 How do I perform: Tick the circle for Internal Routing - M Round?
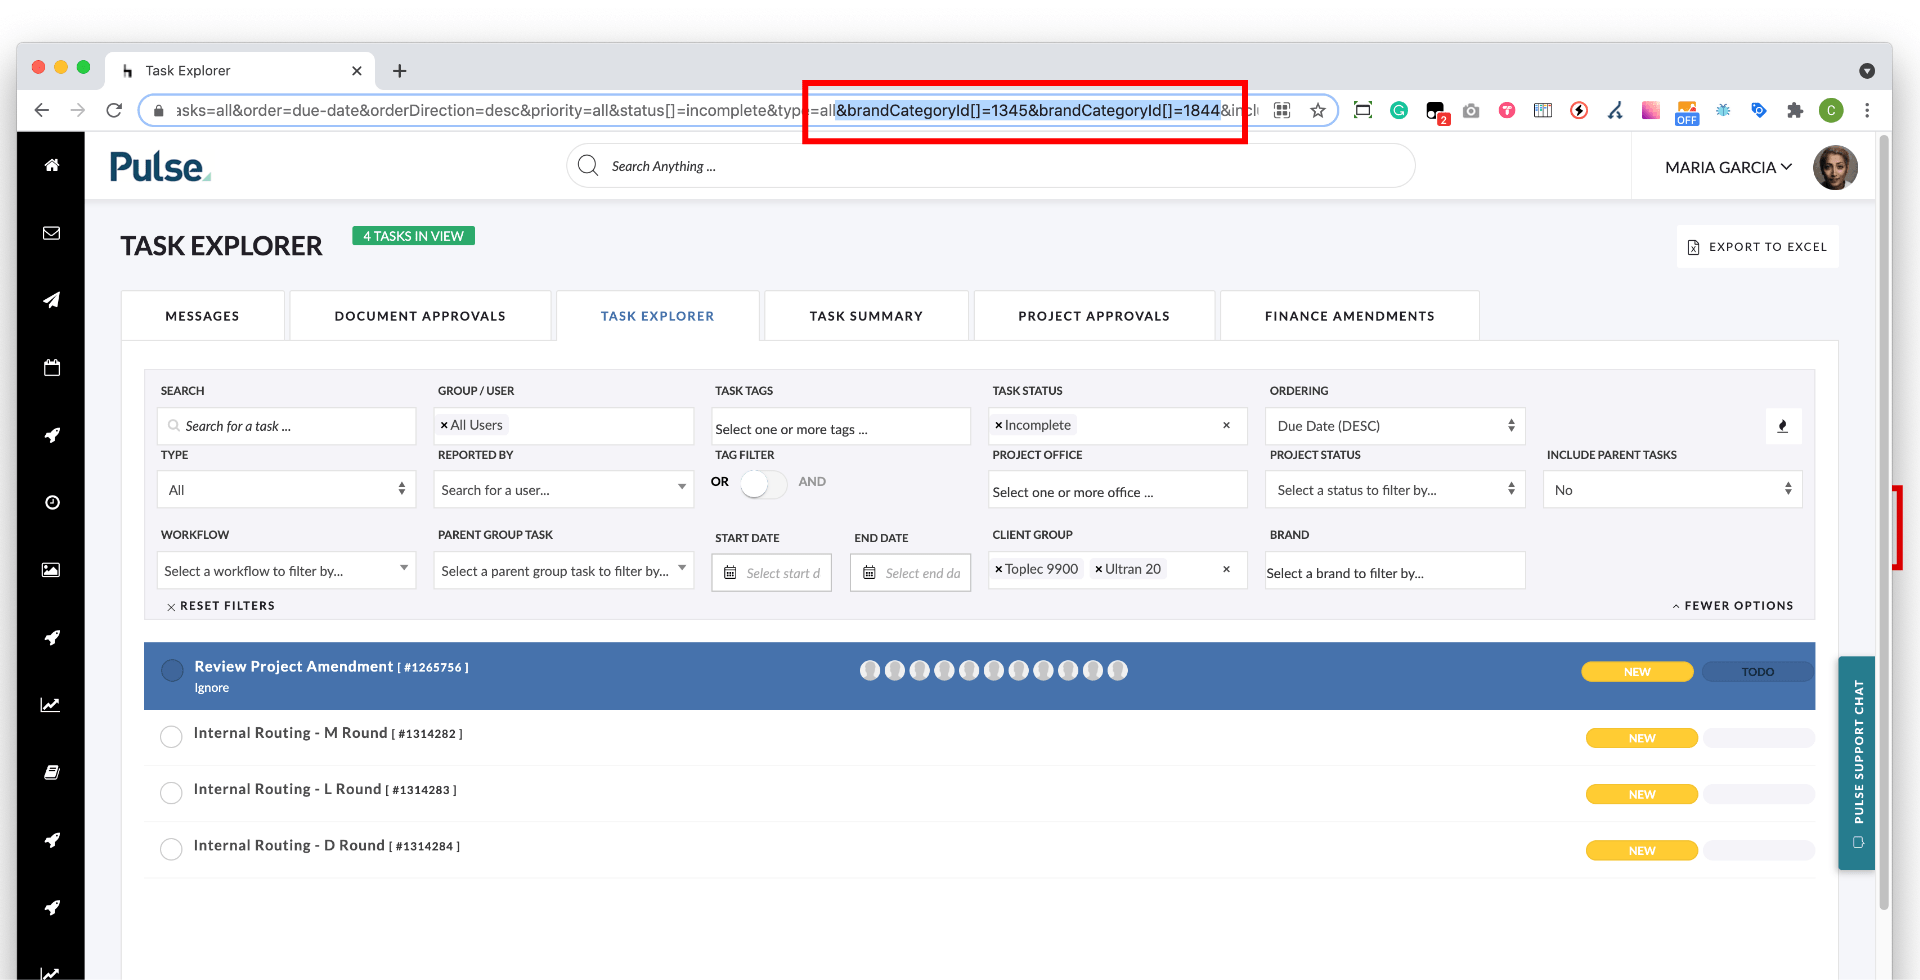[171, 737]
